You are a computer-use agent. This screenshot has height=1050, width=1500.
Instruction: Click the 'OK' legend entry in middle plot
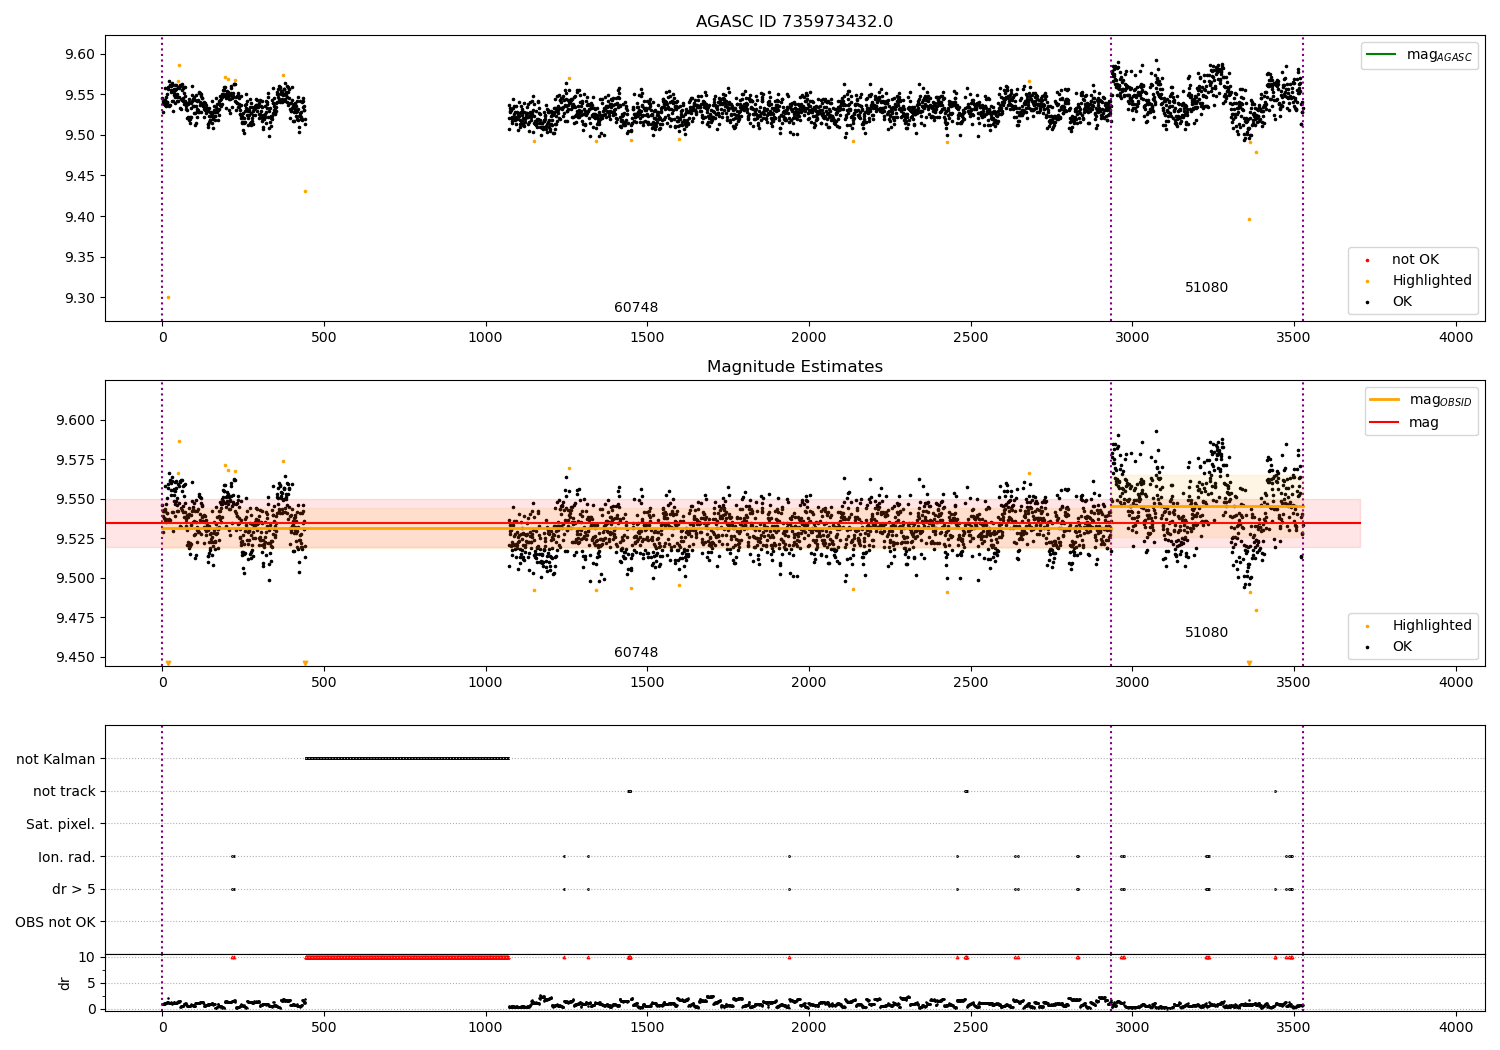[1402, 647]
